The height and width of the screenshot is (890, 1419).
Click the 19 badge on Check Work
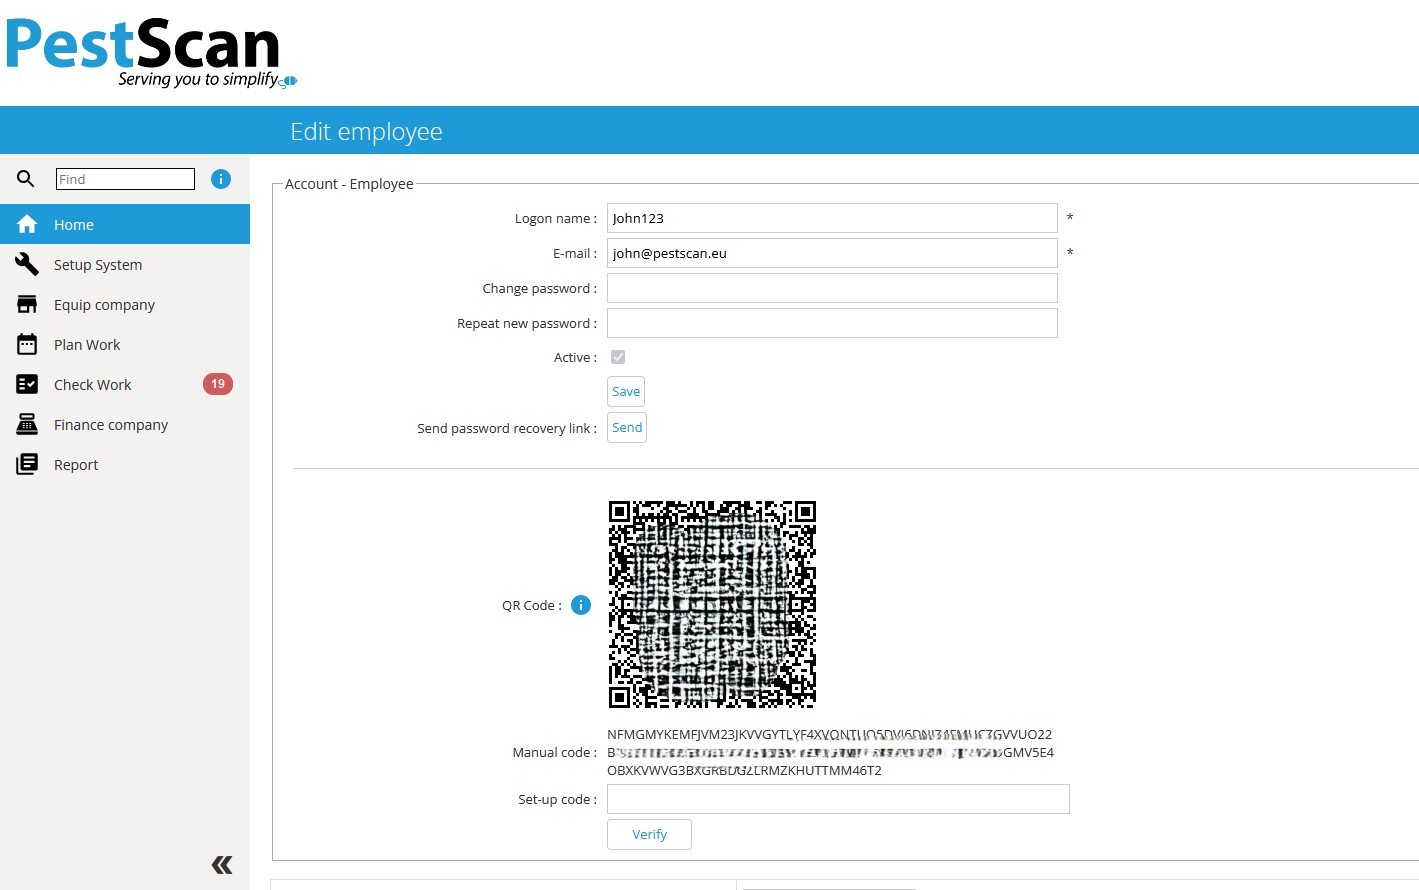point(218,384)
